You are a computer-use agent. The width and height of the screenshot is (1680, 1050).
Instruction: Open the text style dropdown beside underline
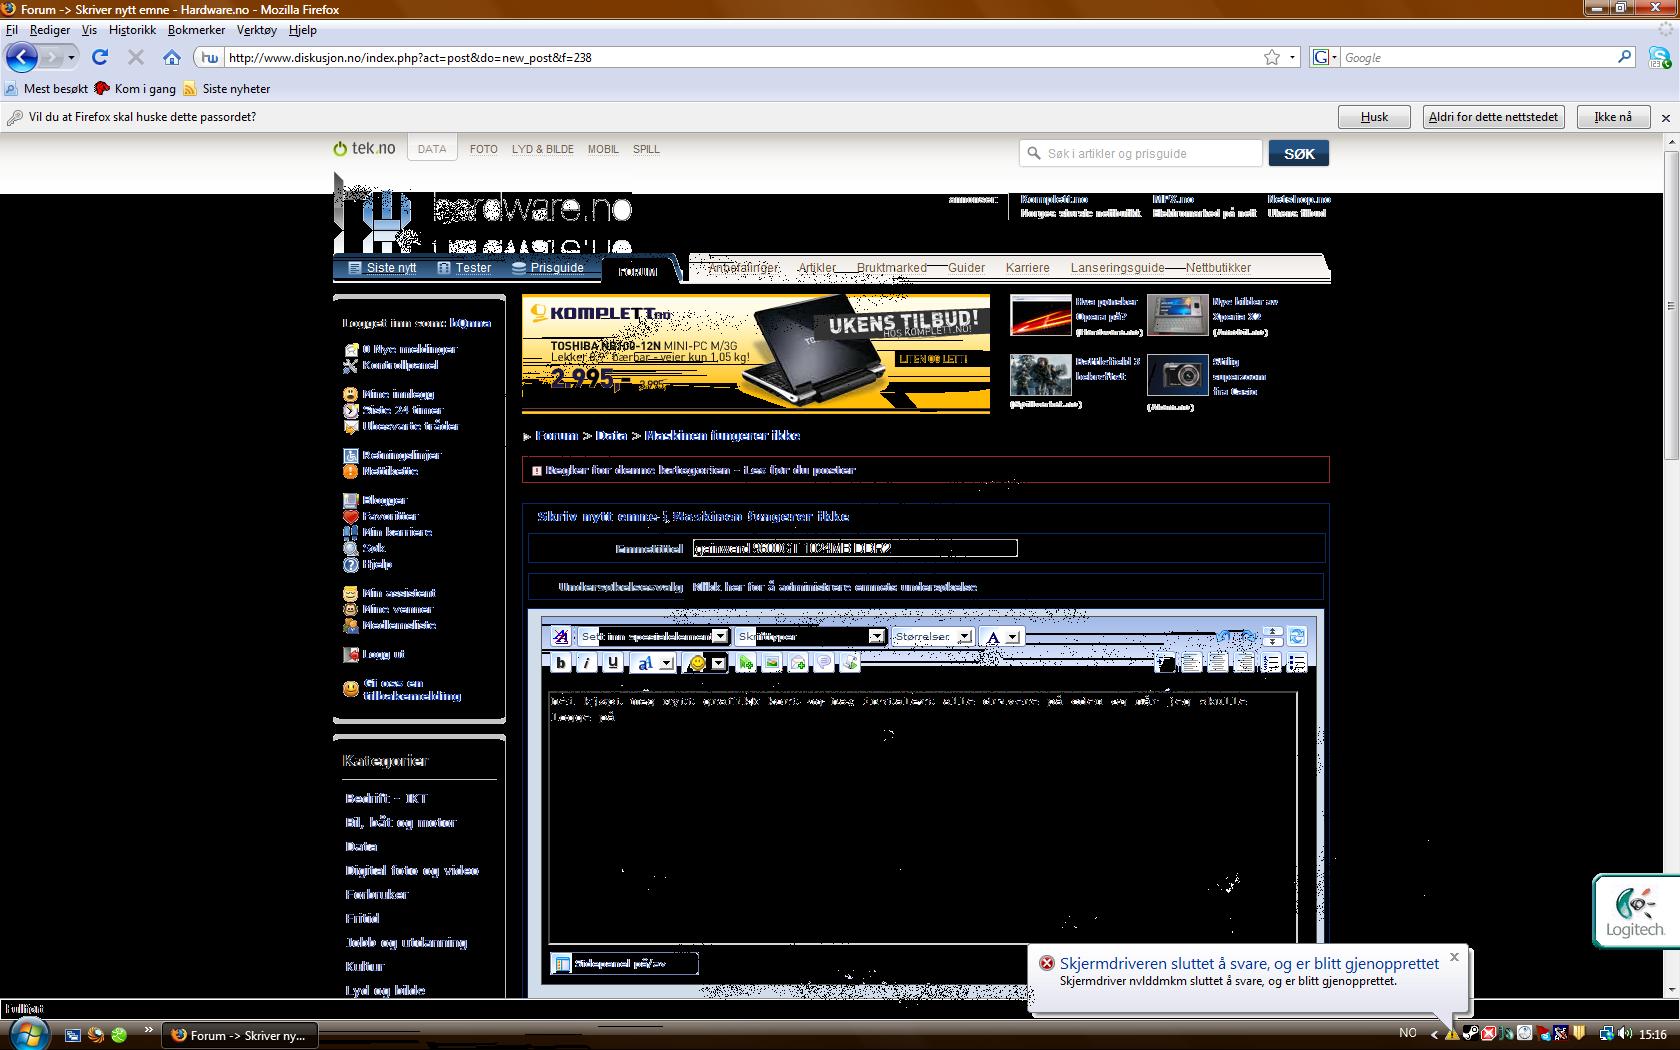(655, 663)
